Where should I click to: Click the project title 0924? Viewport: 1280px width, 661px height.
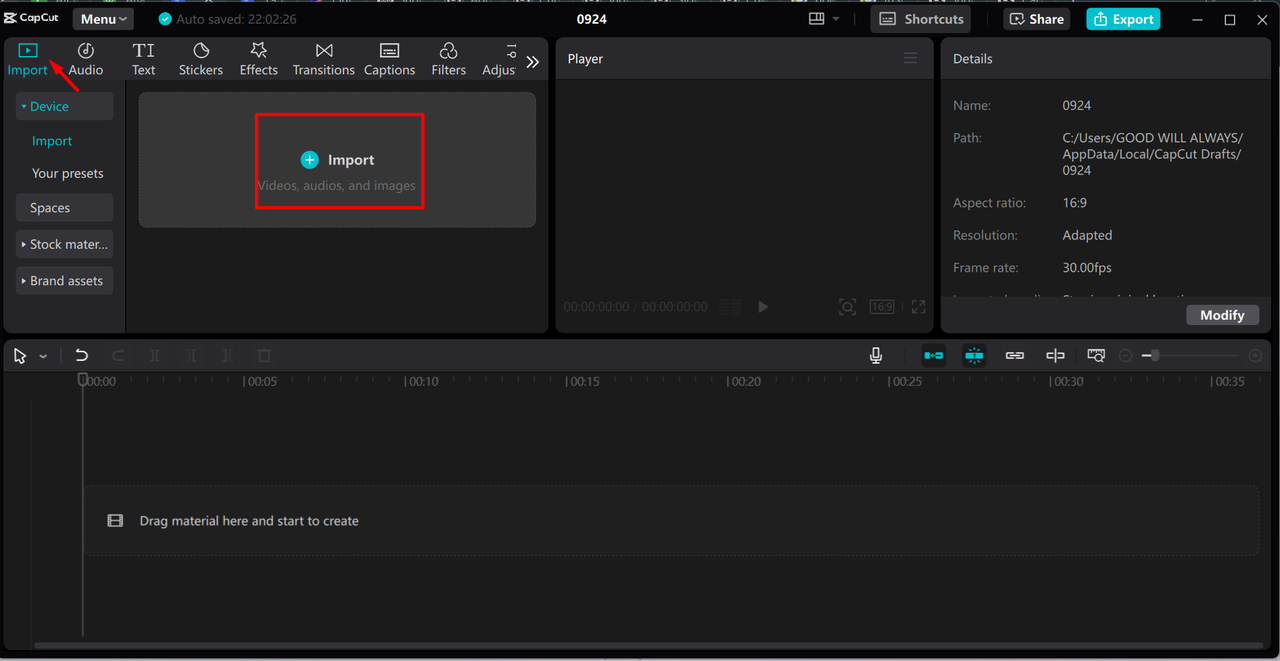pos(592,19)
